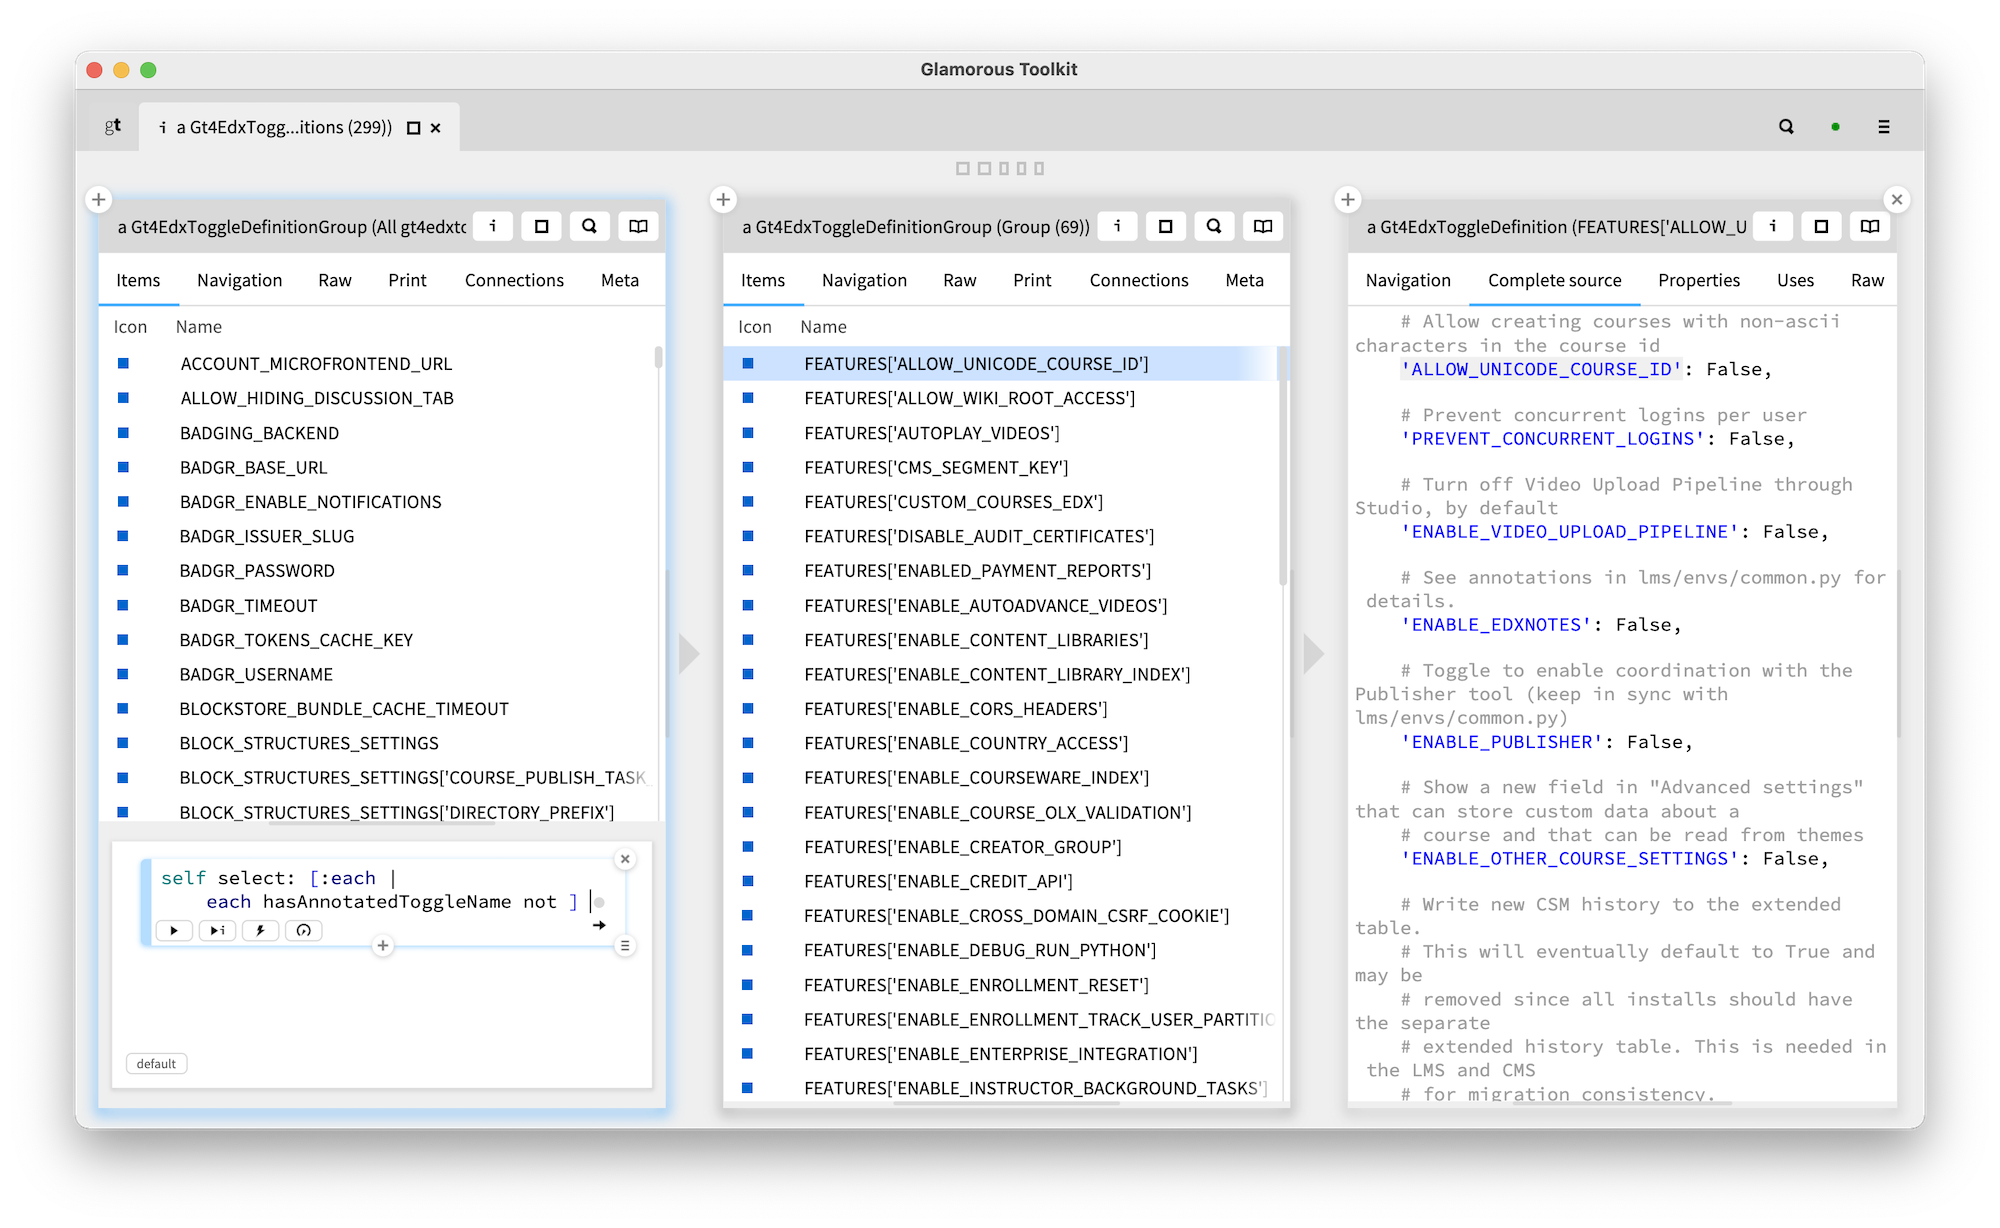The image size is (2000, 1228).
Task: Switch to Navigation tab in first pane
Action: coord(240,280)
